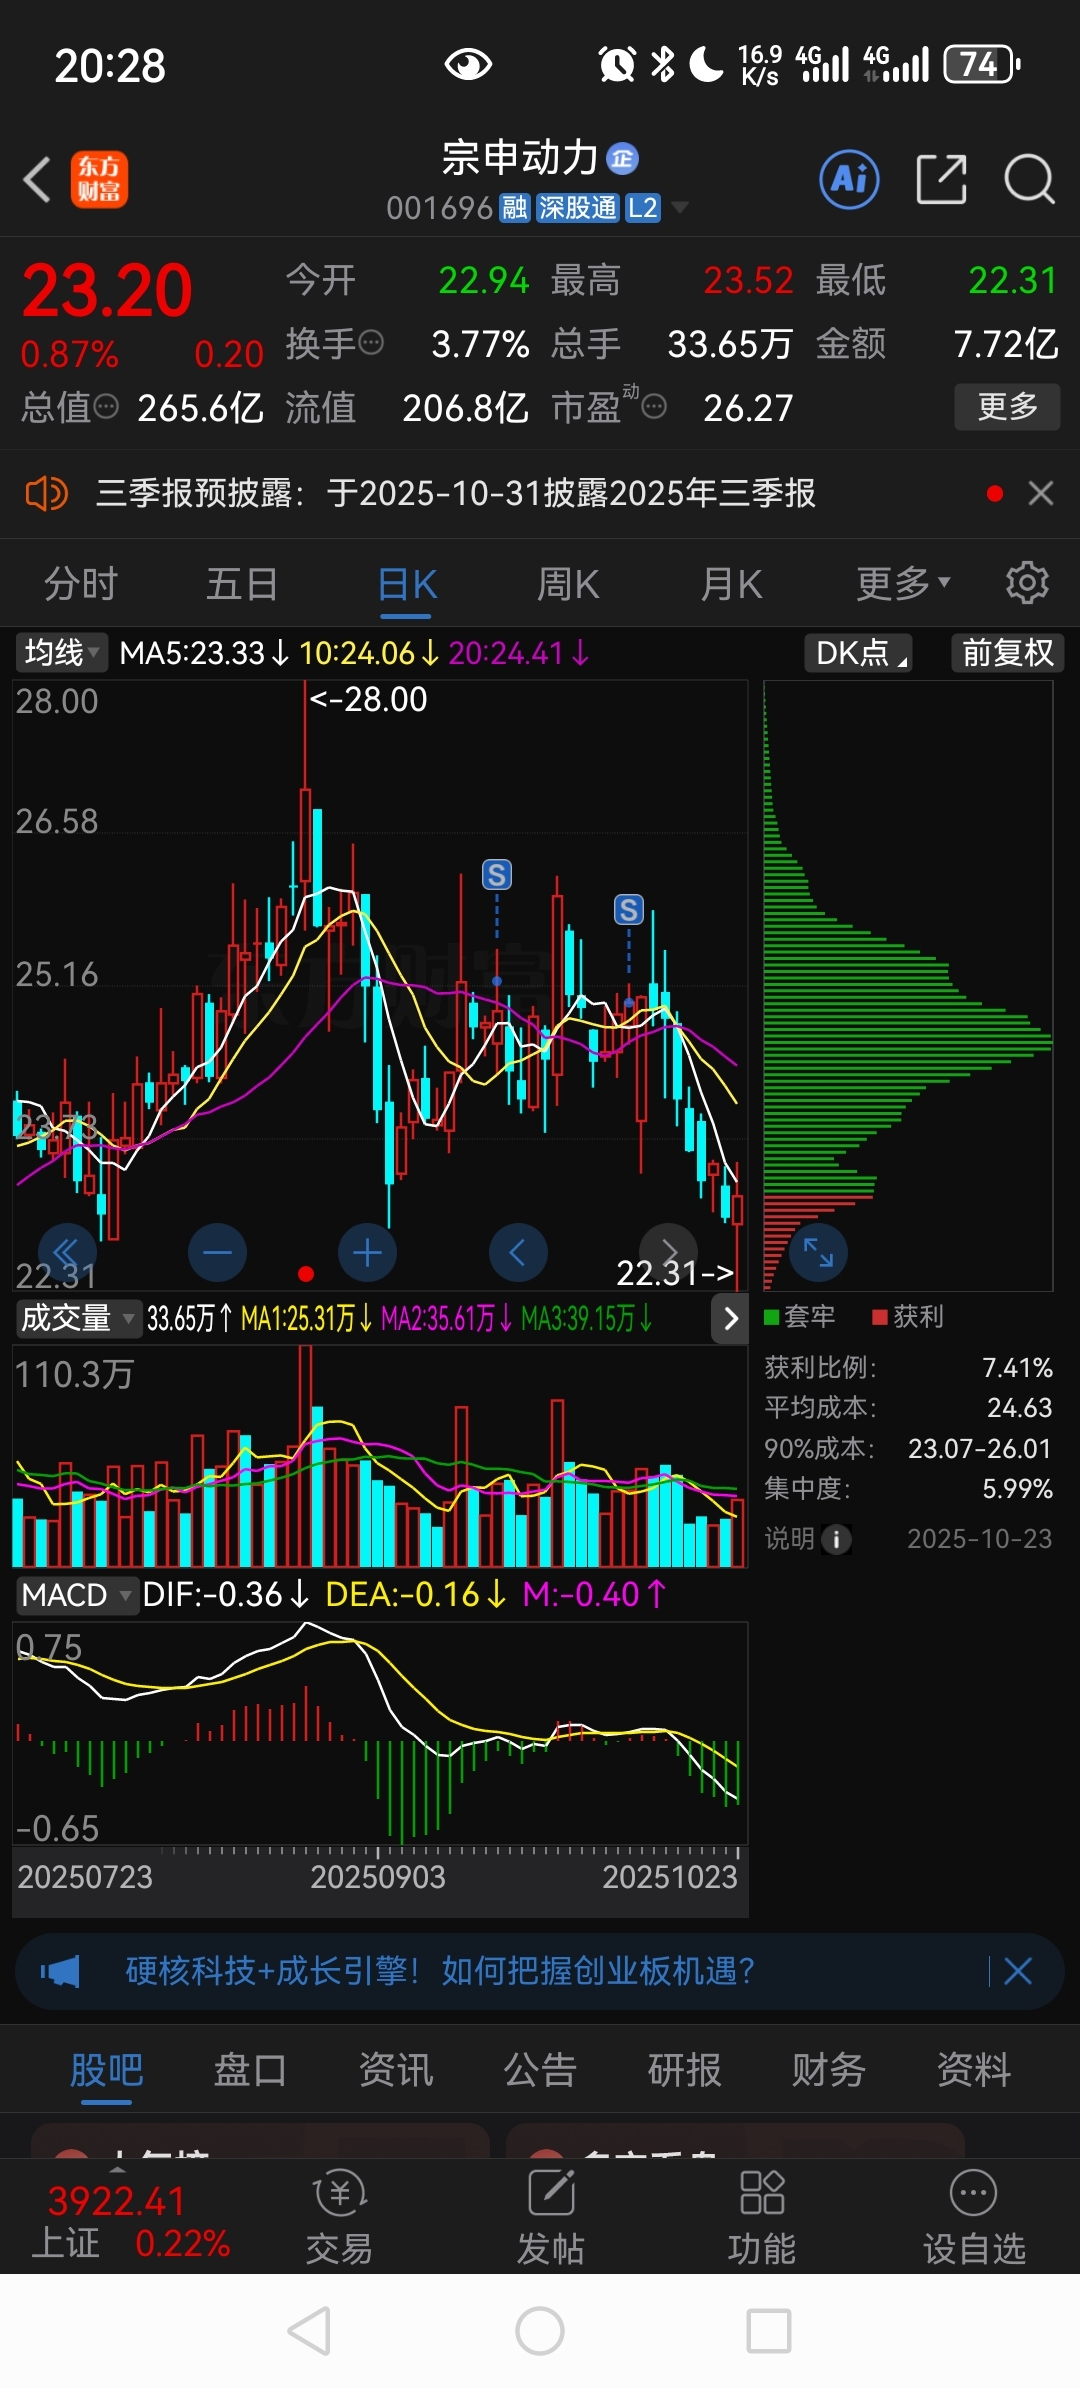Open the 盘口 tab
The width and height of the screenshot is (1080, 2388).
tap(251, 2069)
